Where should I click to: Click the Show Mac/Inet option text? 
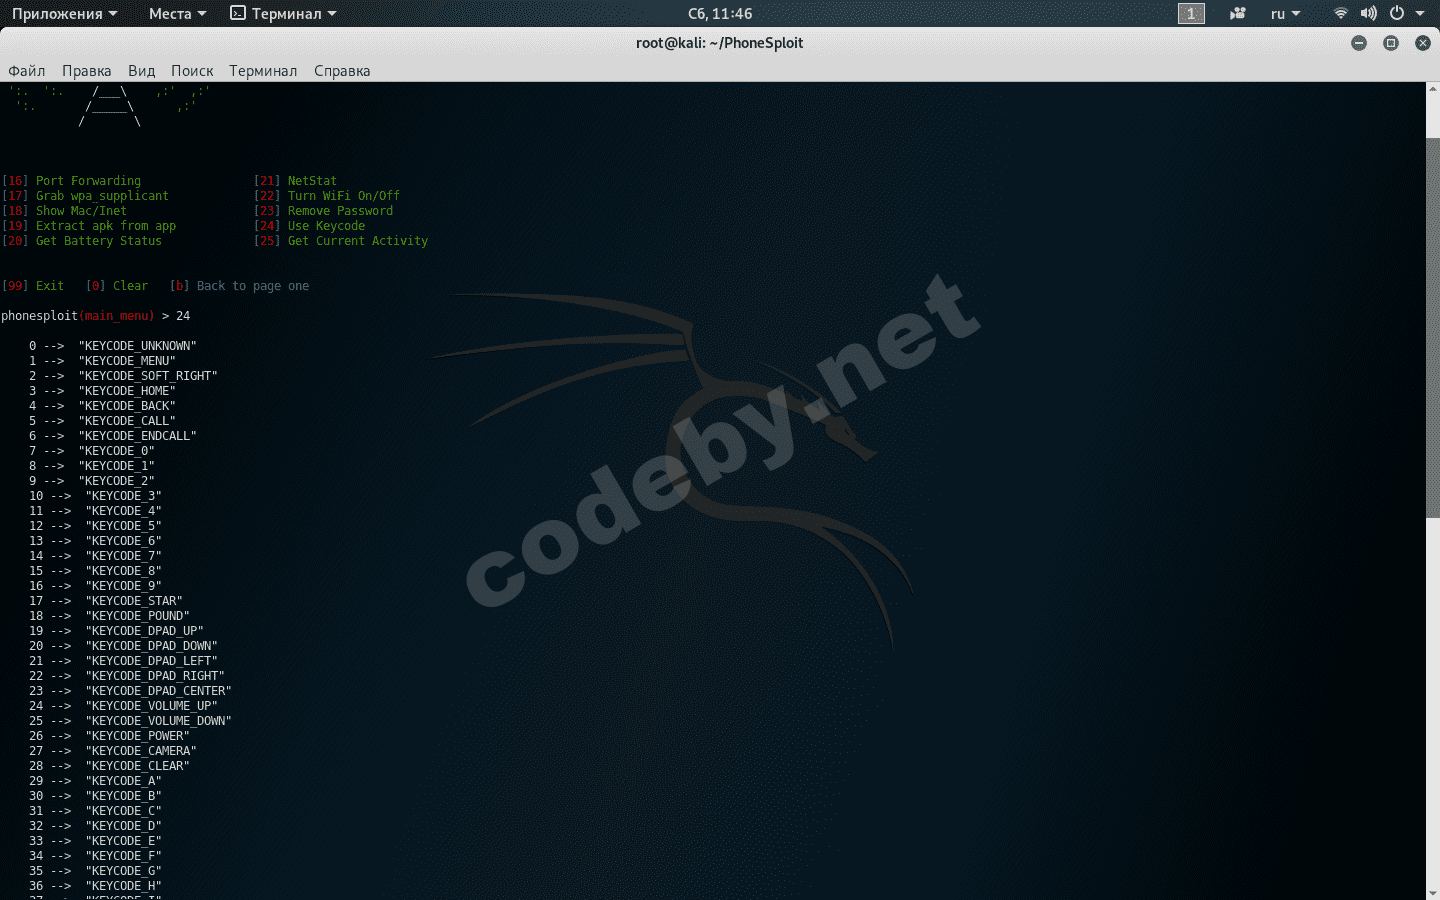tap(81, 211)
